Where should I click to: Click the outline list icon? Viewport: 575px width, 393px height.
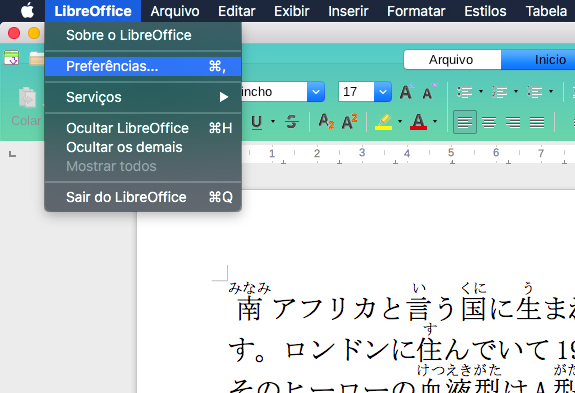[x=534, y=92]
